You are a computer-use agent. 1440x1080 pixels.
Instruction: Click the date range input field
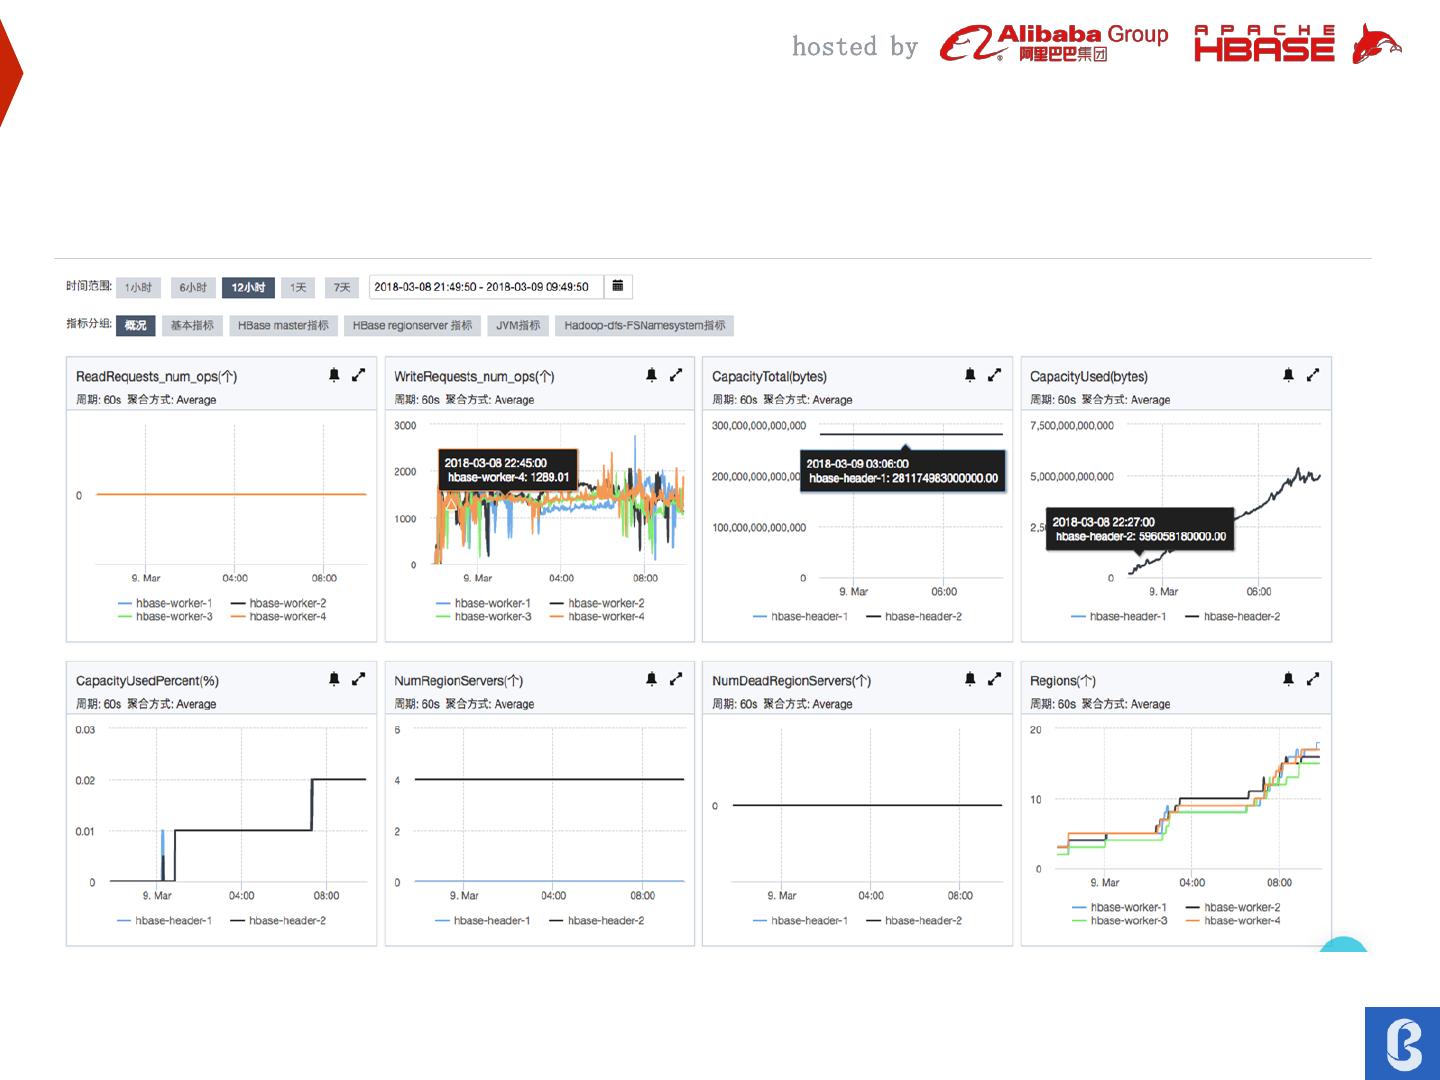click(x=486, y=287)
